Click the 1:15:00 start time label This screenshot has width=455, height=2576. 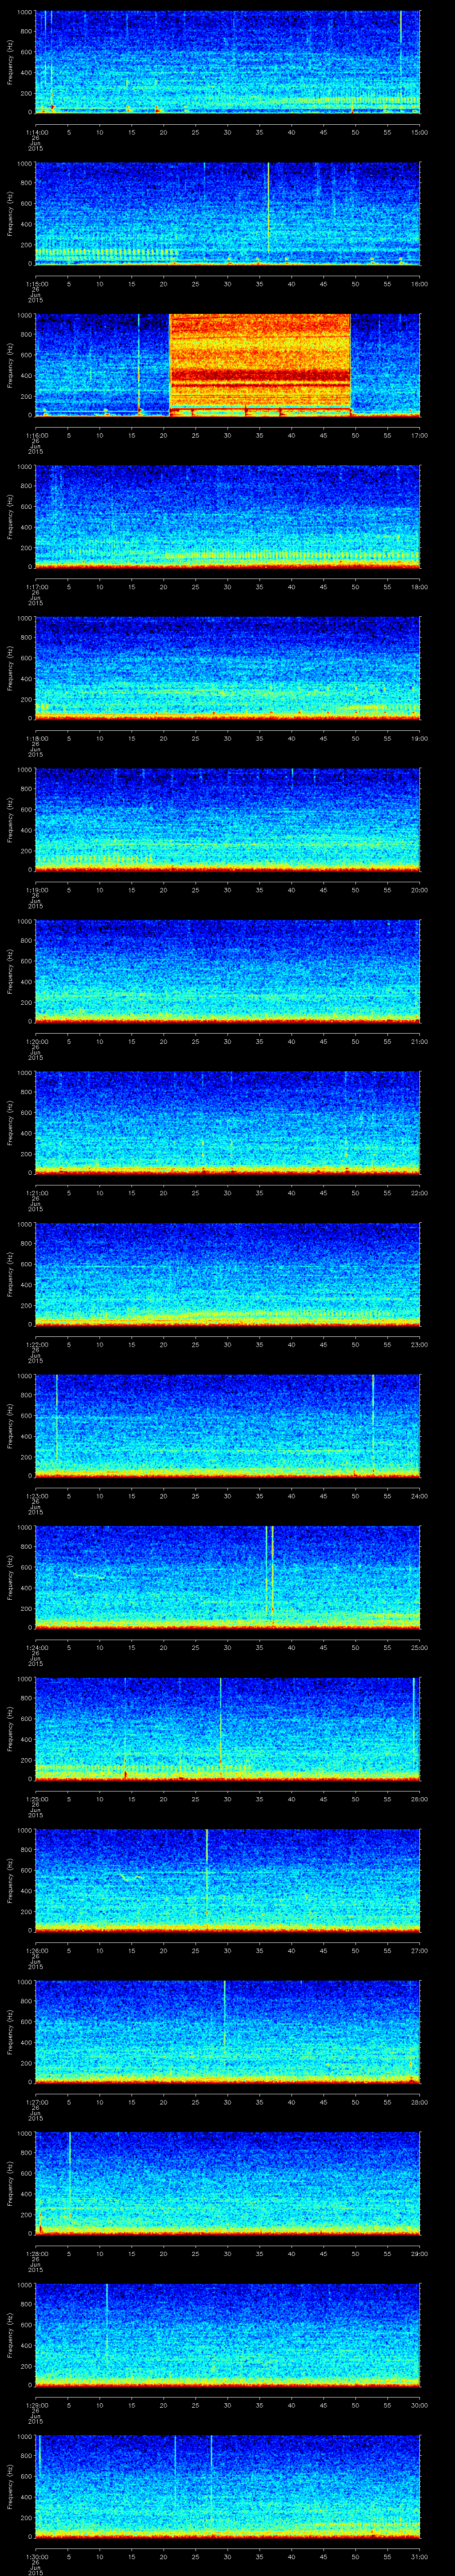36,284
